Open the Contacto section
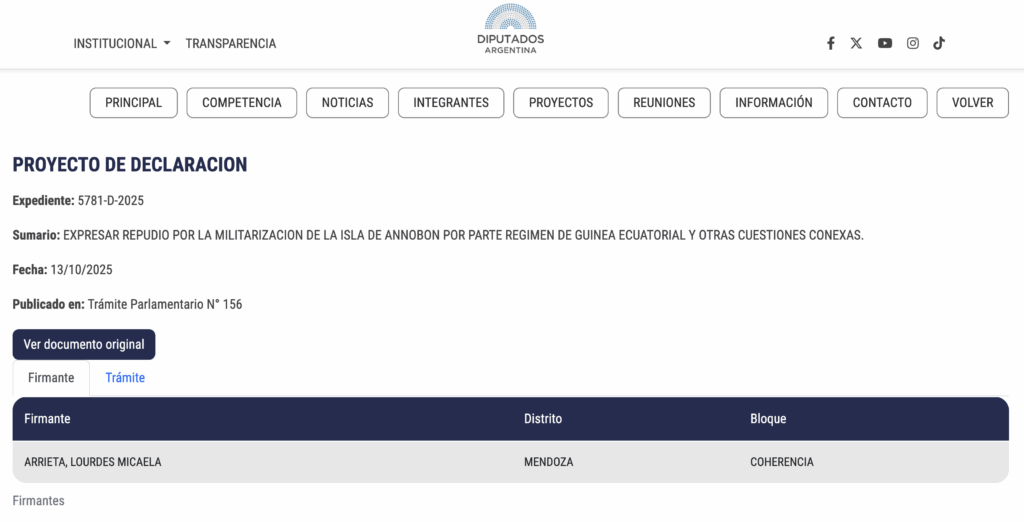Viewport: 1024px width, 522px height. (x=882, y=102)
